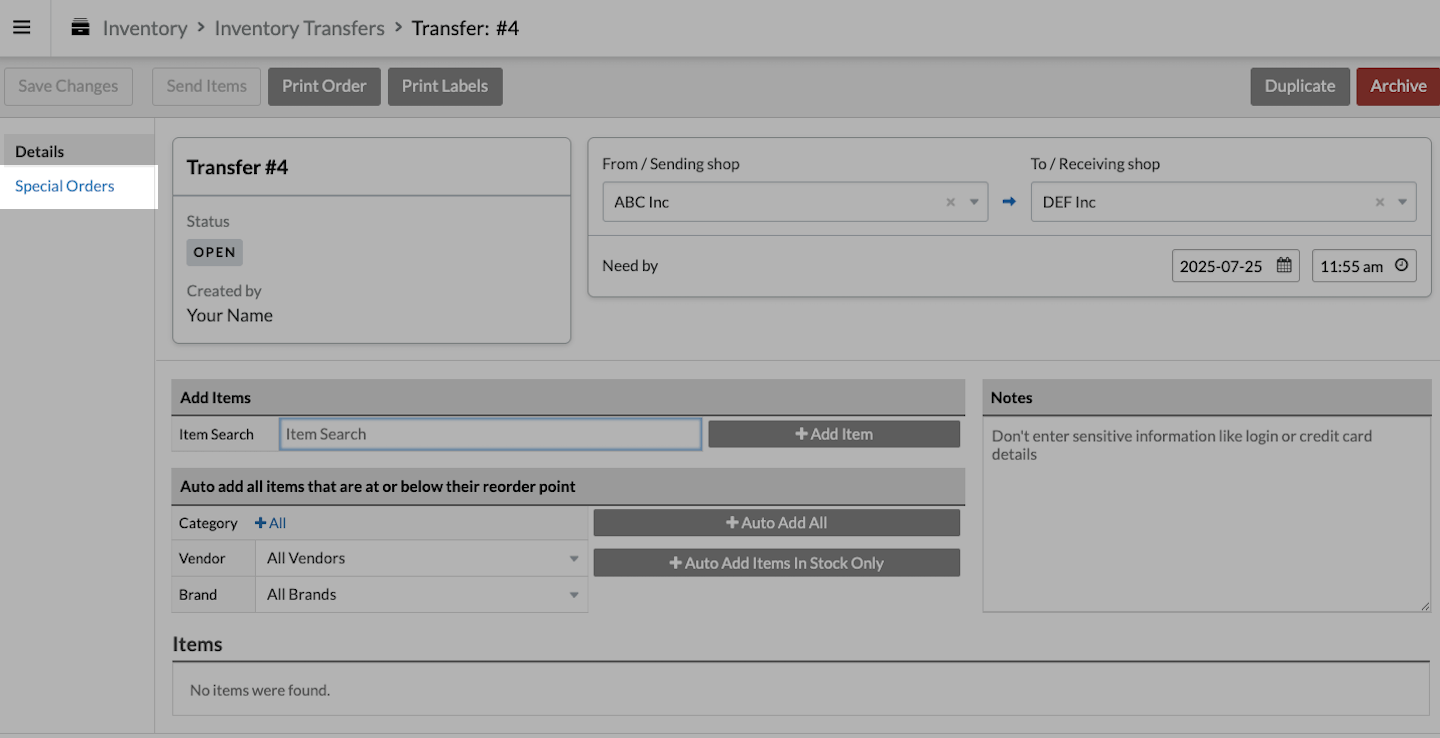Clear the ABC Inc sending shop selection
1440x738 pixels.
click(951, 202)
